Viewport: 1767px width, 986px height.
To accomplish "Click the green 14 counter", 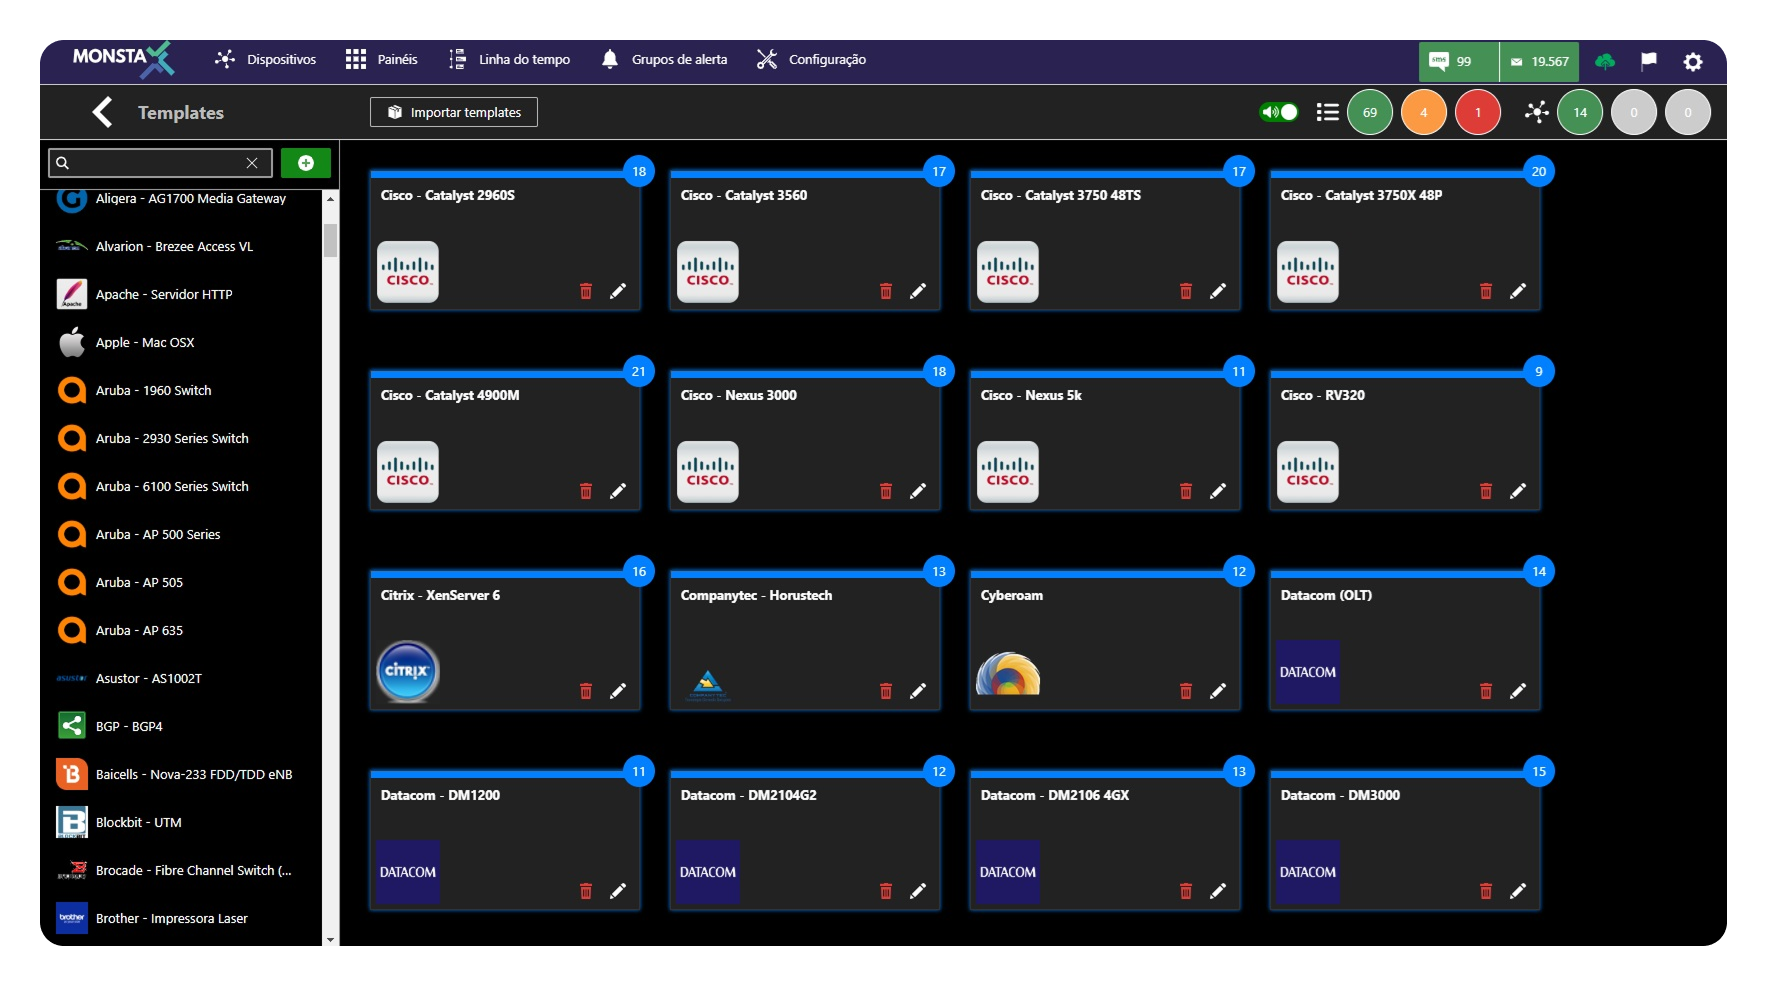I will click(x=1580, y=112).
